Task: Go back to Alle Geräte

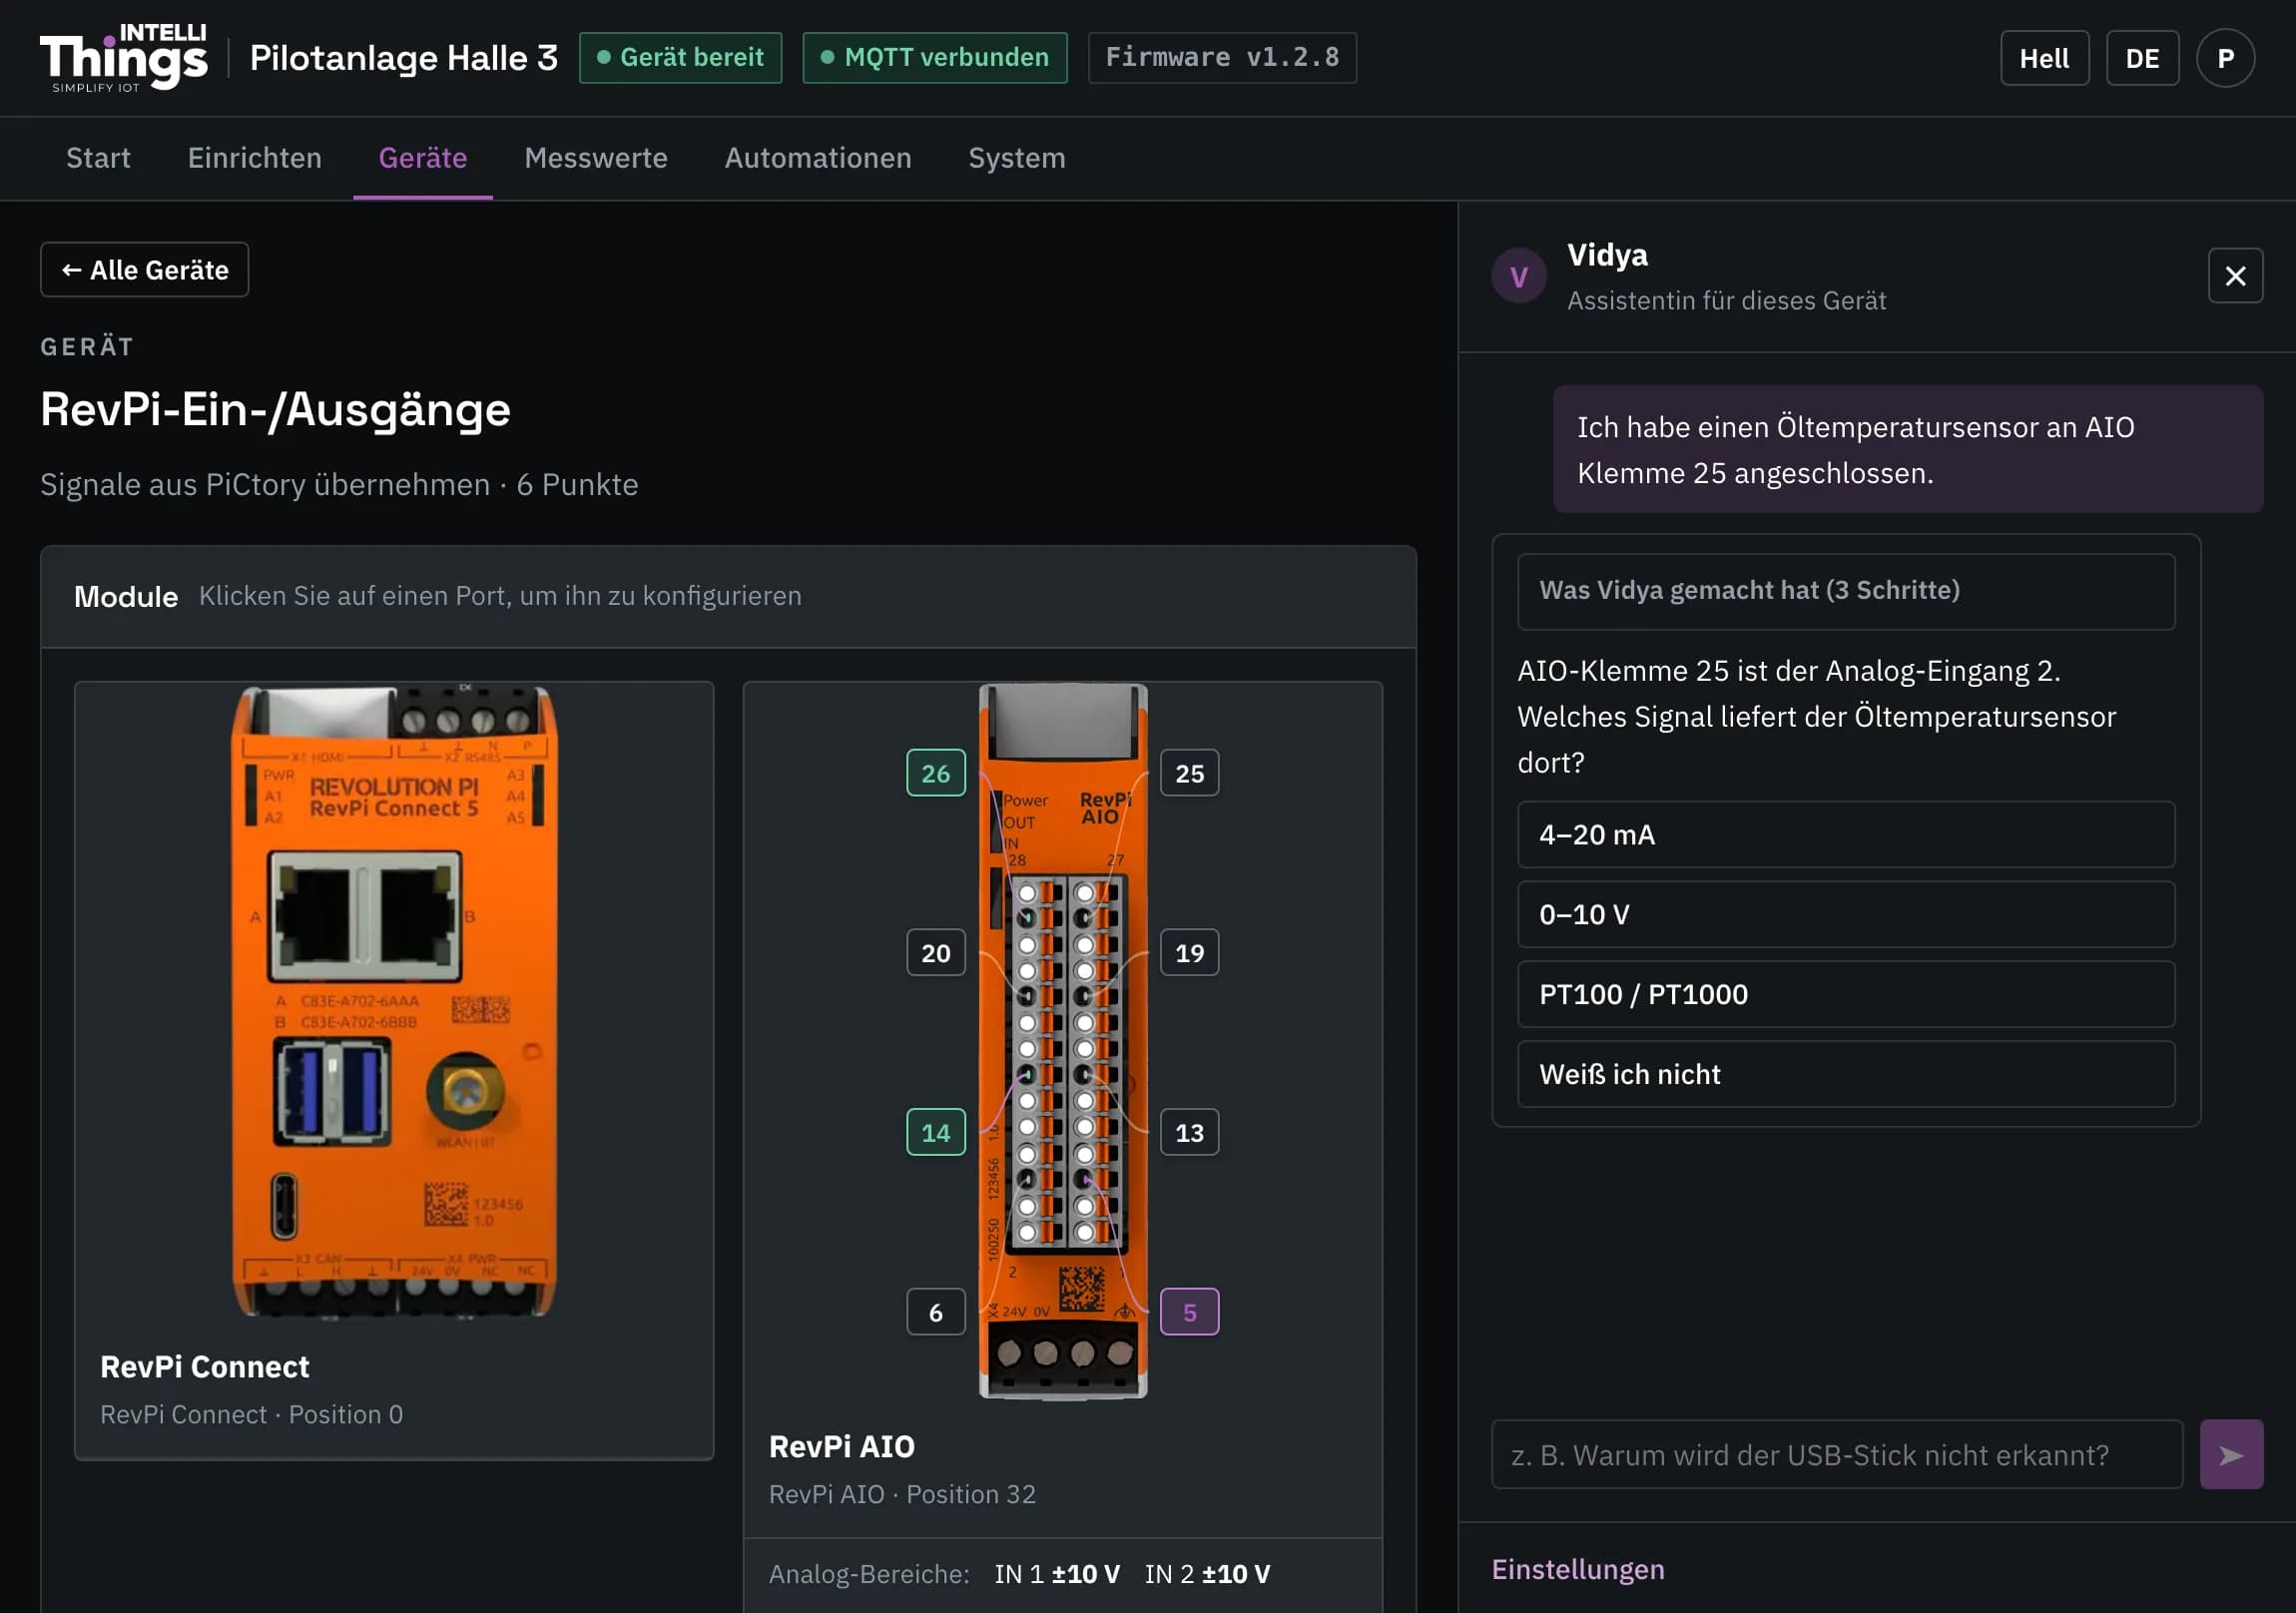Action: pyautogui.click(x=144, y=270)
